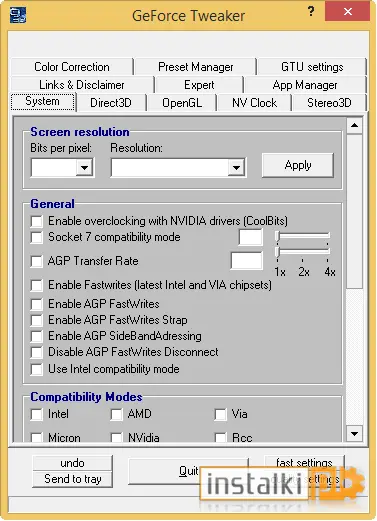This screenshot has height=521, width=377.
Task: Check the Rcc compatibility mode box
Action: click(220, 437)
